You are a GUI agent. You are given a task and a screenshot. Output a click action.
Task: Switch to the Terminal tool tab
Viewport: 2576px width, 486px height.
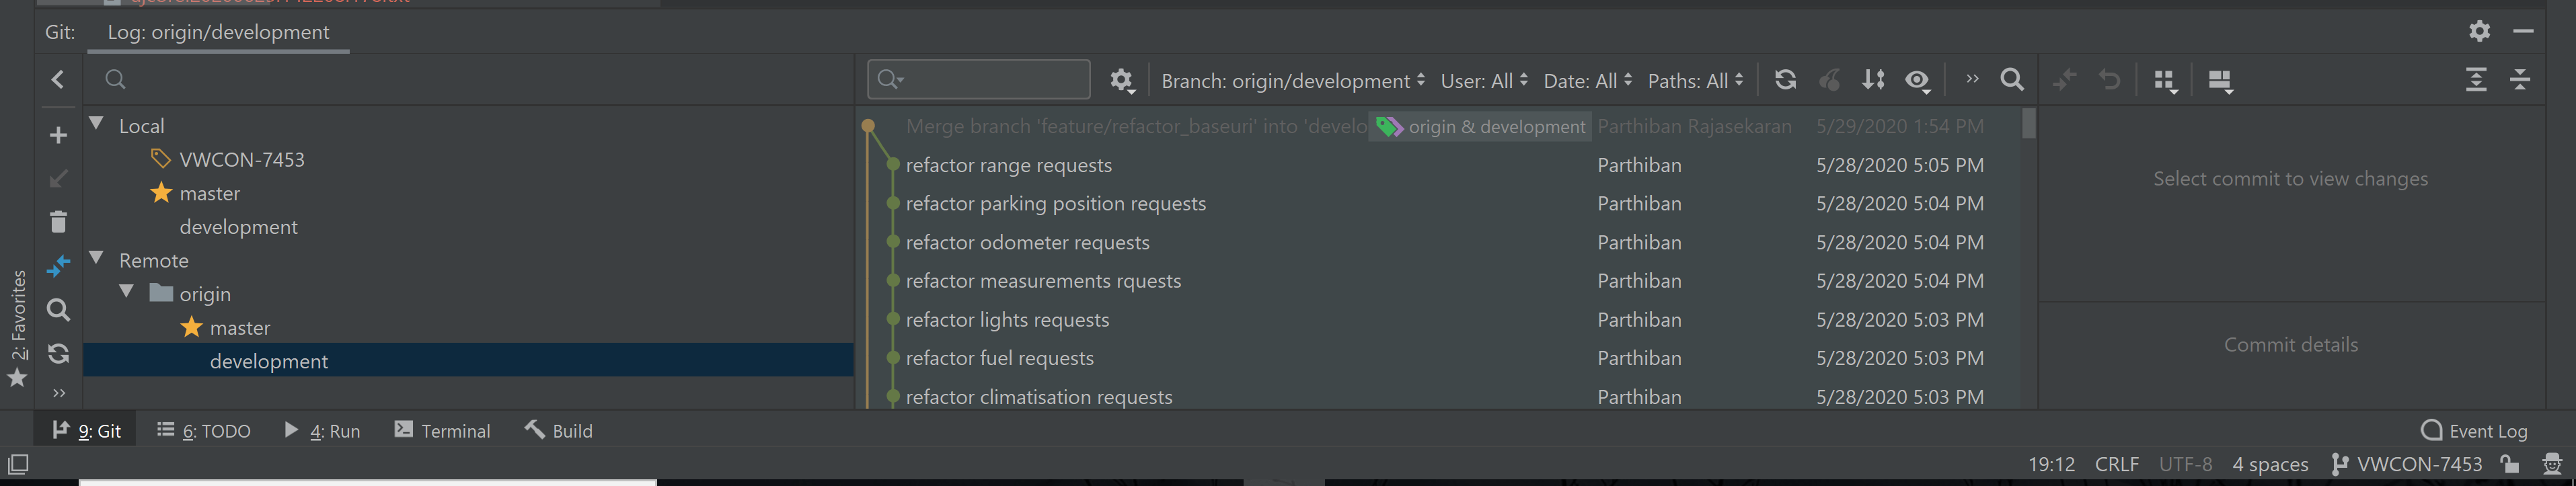(x=442, y=431)
